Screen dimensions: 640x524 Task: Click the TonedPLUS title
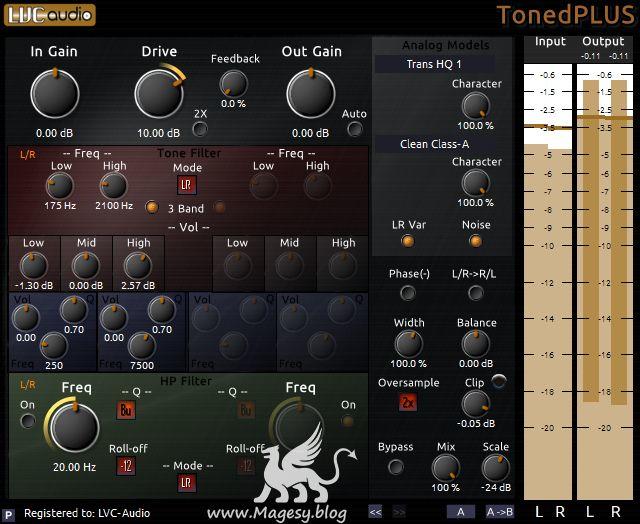coord(566,15)
